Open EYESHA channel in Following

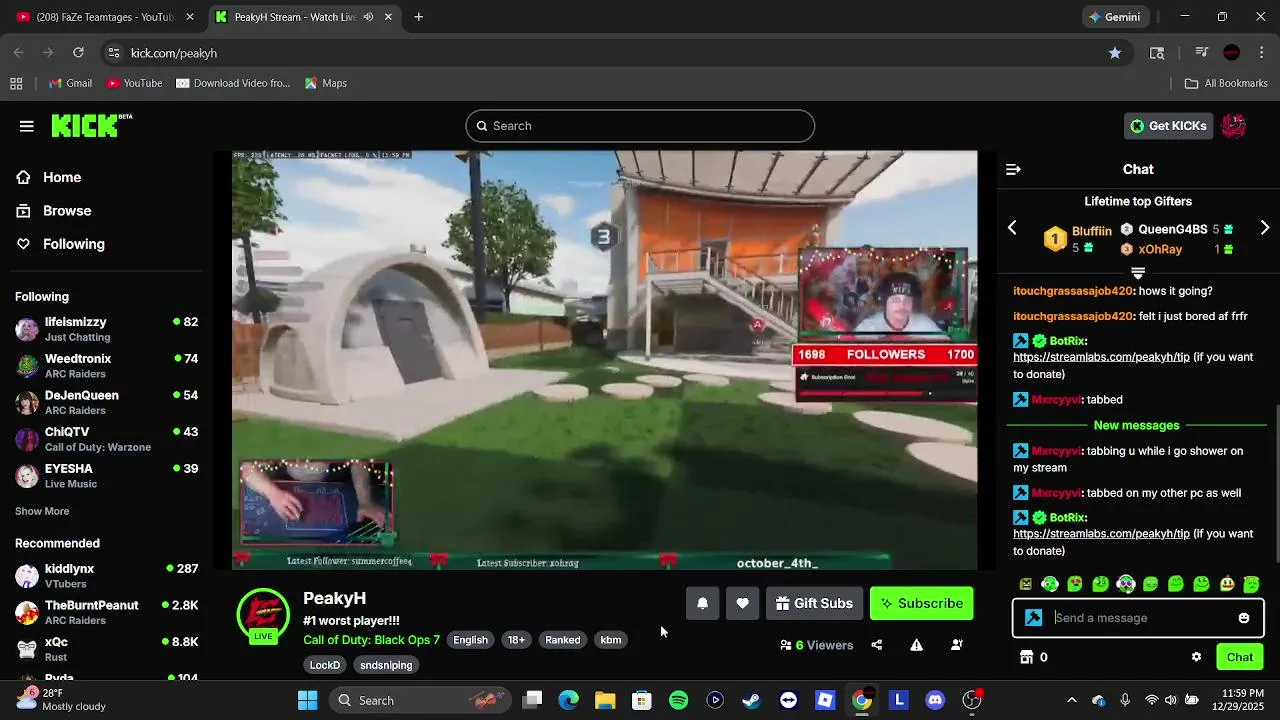[x=106, y=476]
